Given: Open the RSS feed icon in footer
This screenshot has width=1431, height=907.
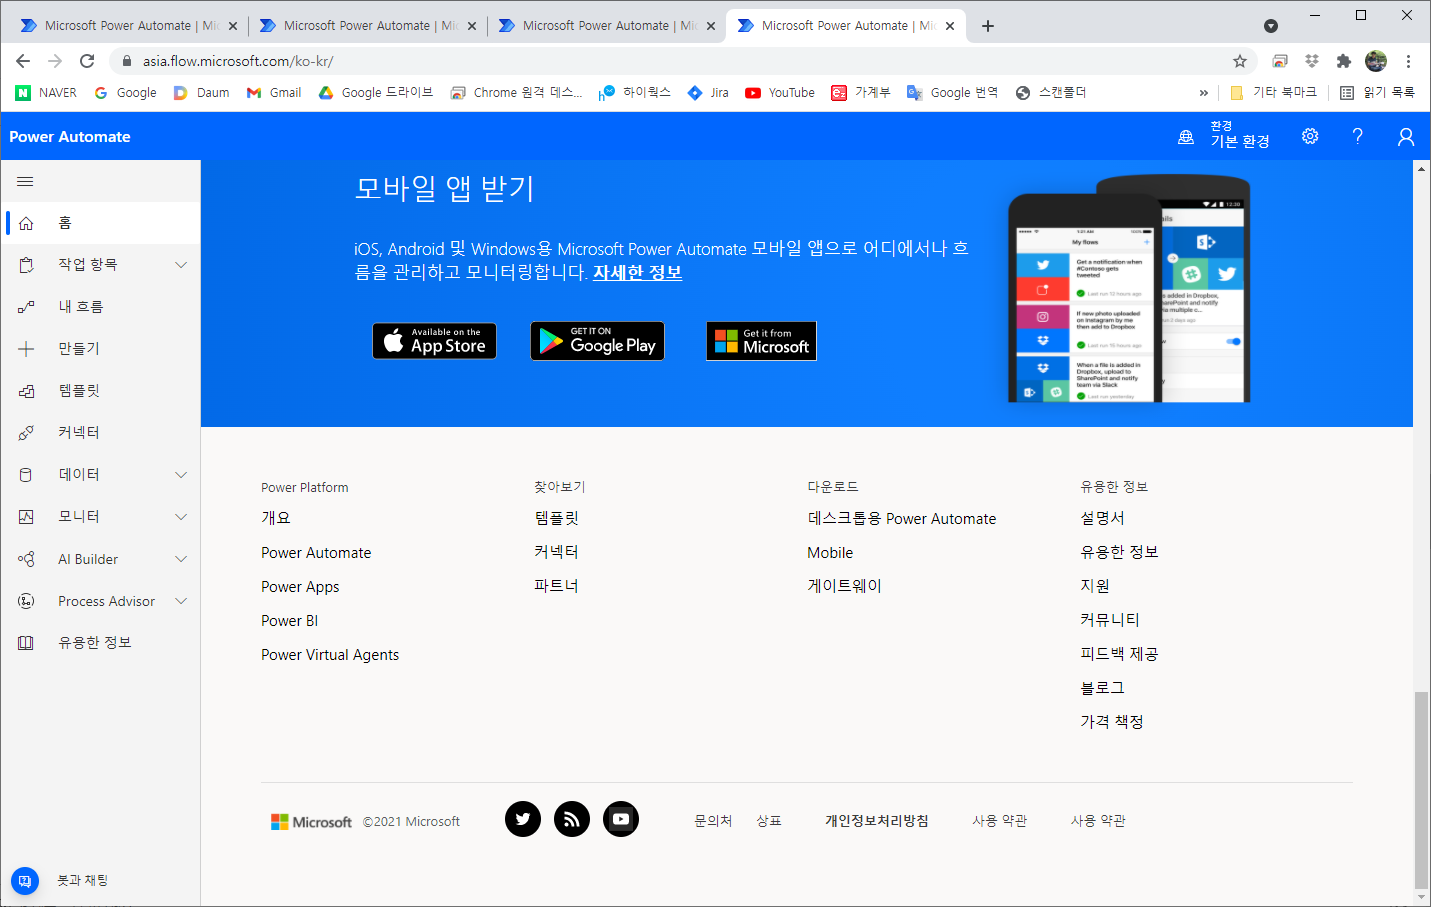Looking at the screenshot, I should point(572,819).
